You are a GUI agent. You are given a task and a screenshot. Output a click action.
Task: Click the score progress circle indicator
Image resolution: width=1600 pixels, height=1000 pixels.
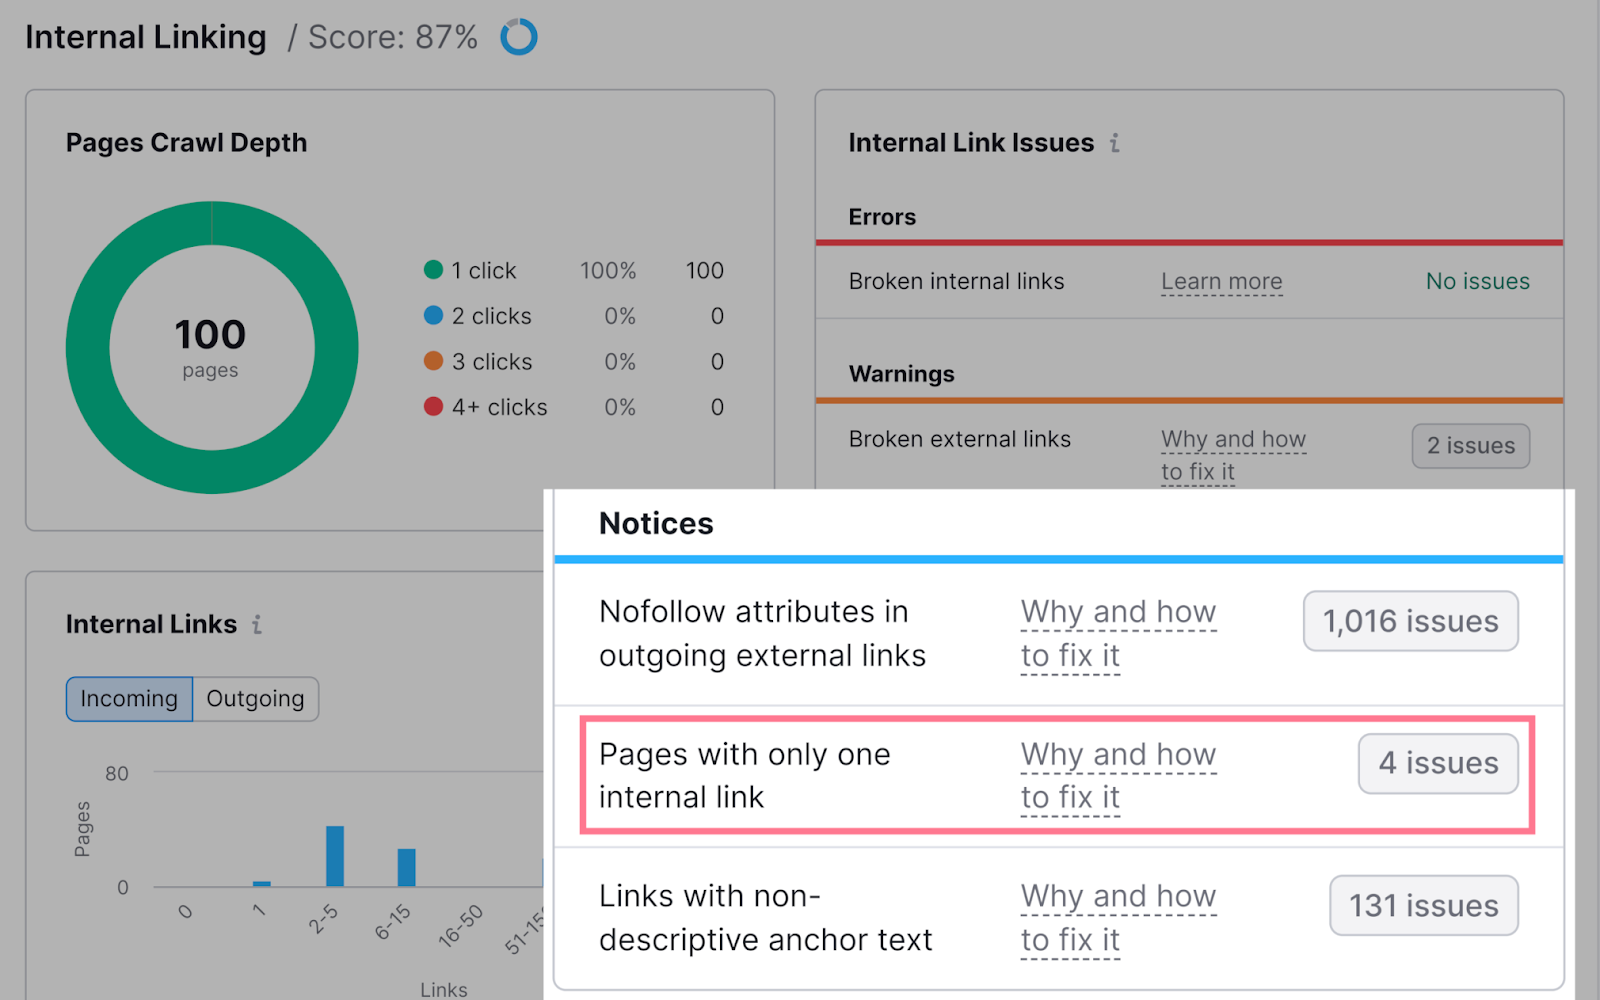pyautogui.click(x=519, y=37)
